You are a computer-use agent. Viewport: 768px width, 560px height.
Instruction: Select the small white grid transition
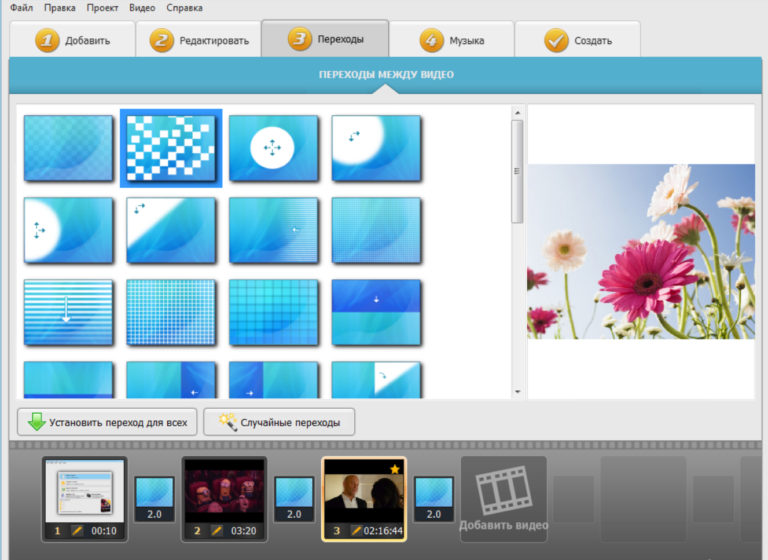tap(171, 313)
